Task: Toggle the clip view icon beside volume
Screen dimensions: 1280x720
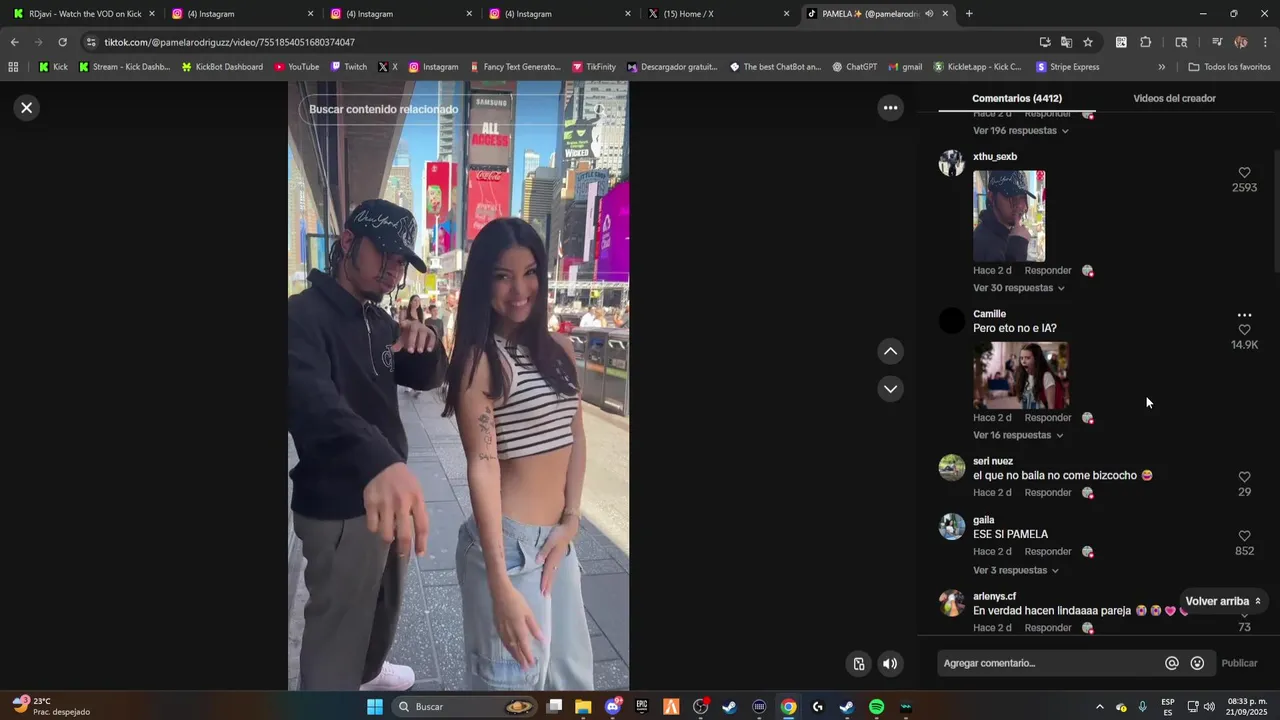Action: coord(859,664)
